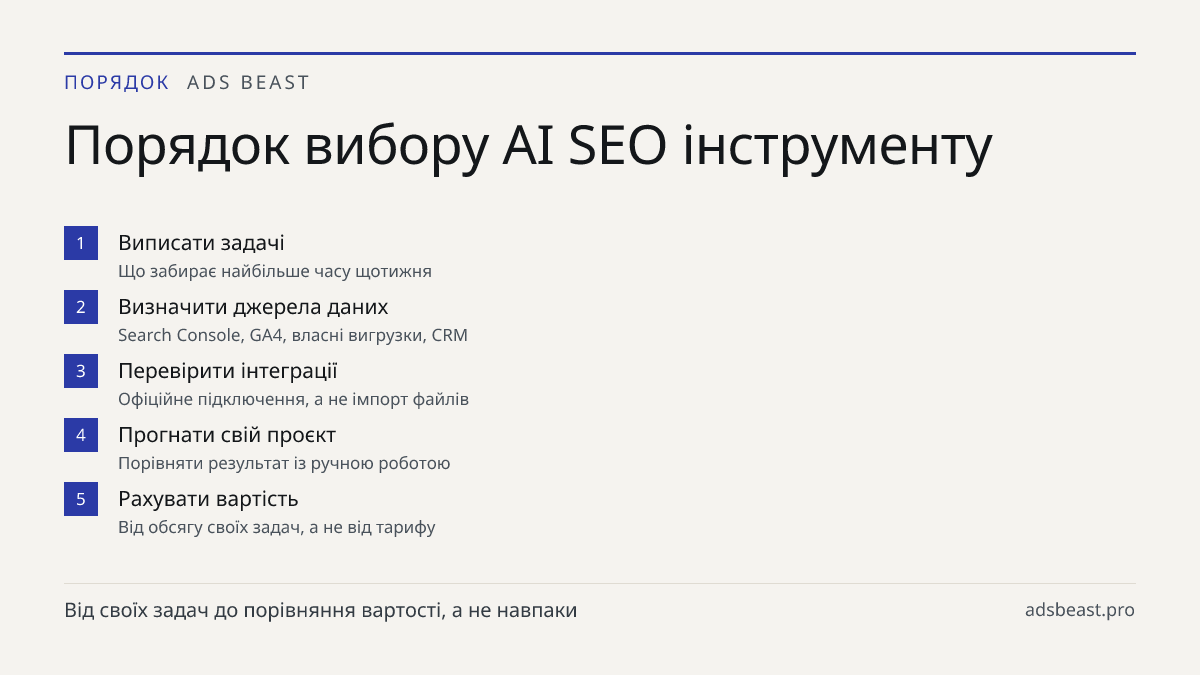This screenshot has height=675, width=1200.
Task: Click 'Search Console, GA4, власні вигрузки, CRM'
Action: coord(293,335)
